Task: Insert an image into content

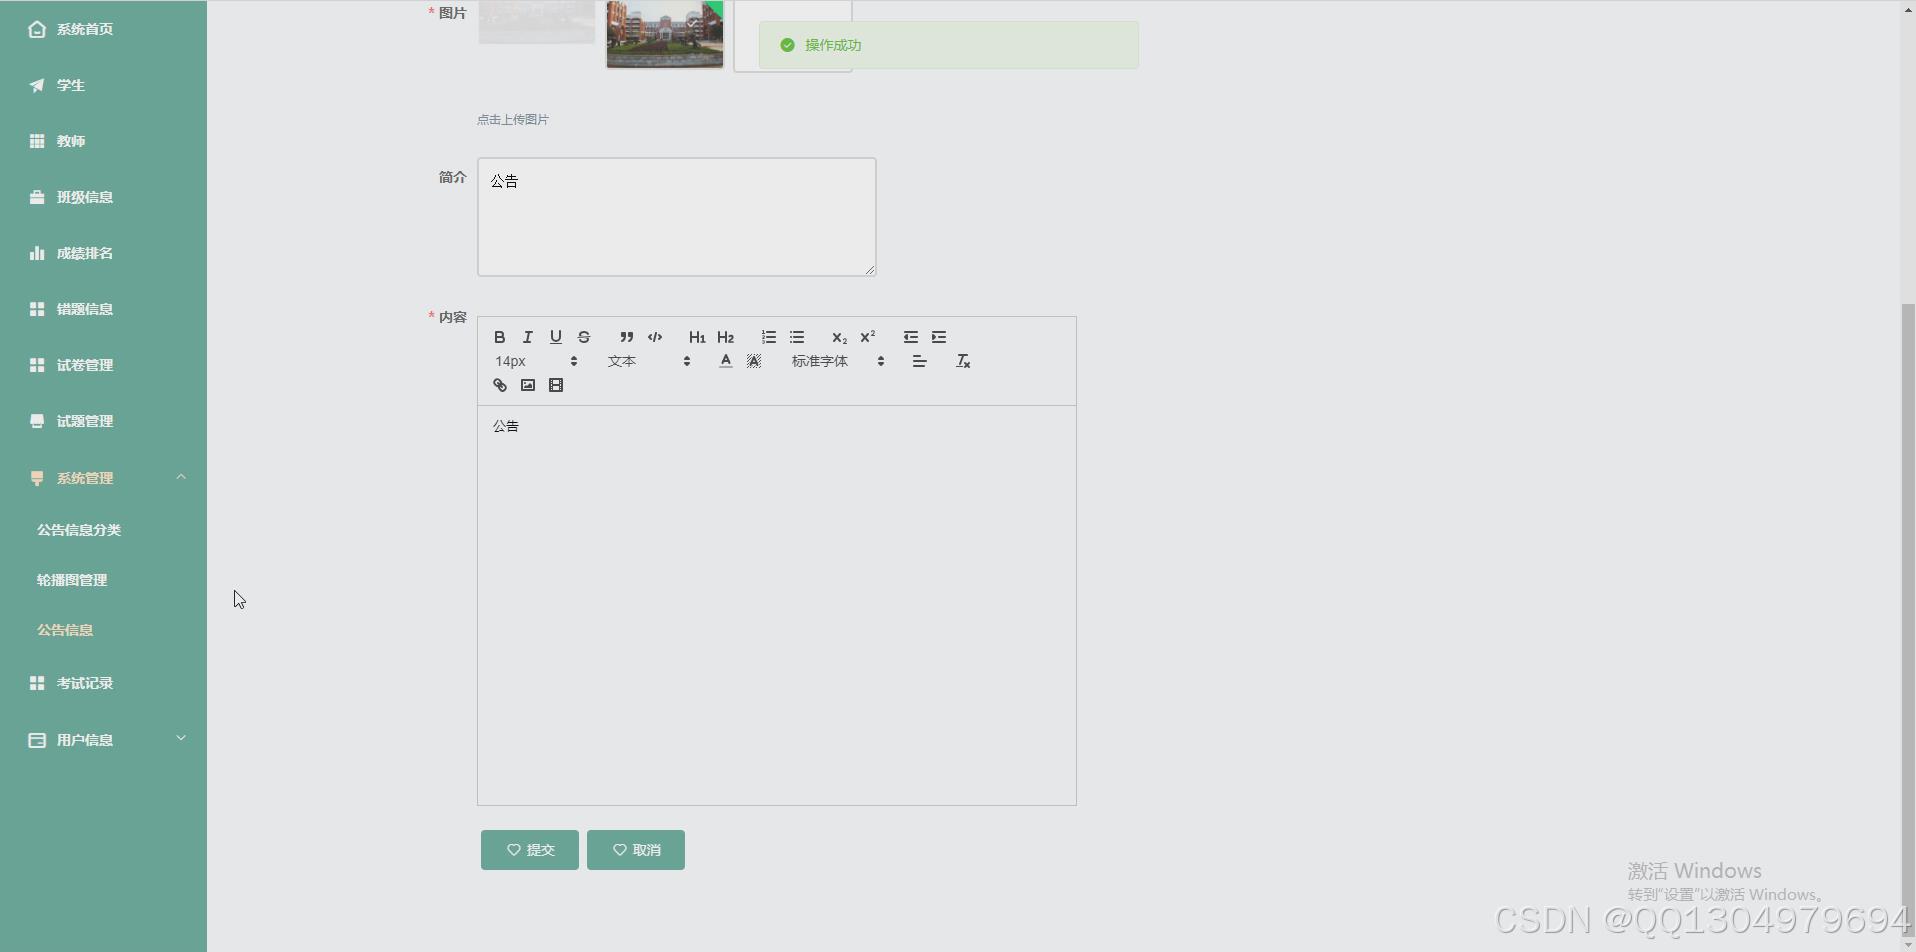Action: (528, 385)
